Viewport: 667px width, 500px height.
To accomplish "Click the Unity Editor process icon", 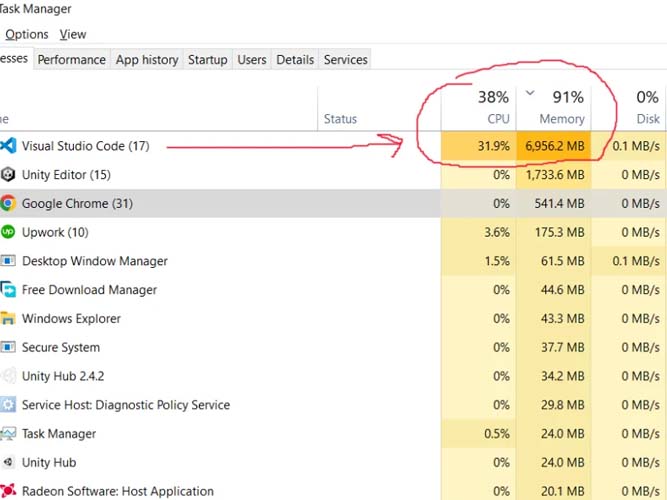I will 8,175.
